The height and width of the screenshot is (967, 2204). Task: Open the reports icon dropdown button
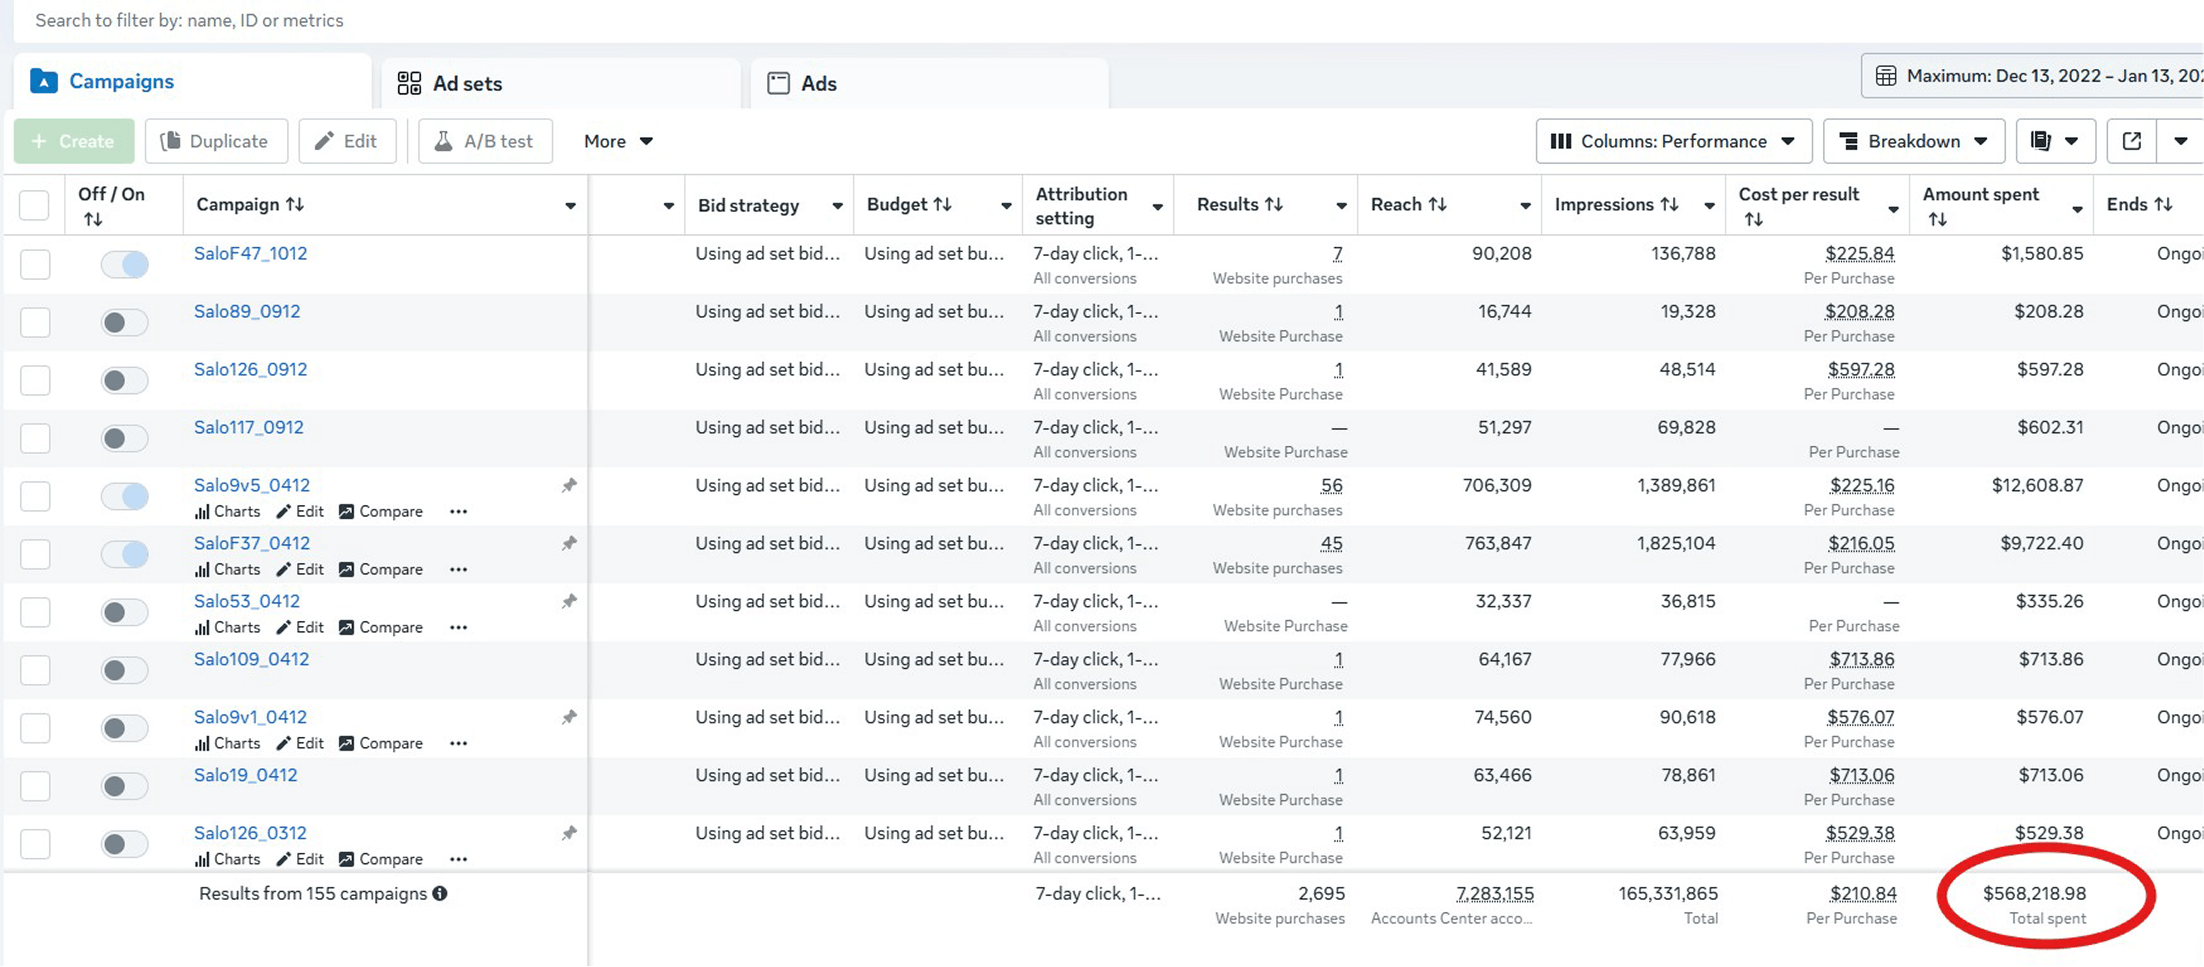(x=2054, y=141)
